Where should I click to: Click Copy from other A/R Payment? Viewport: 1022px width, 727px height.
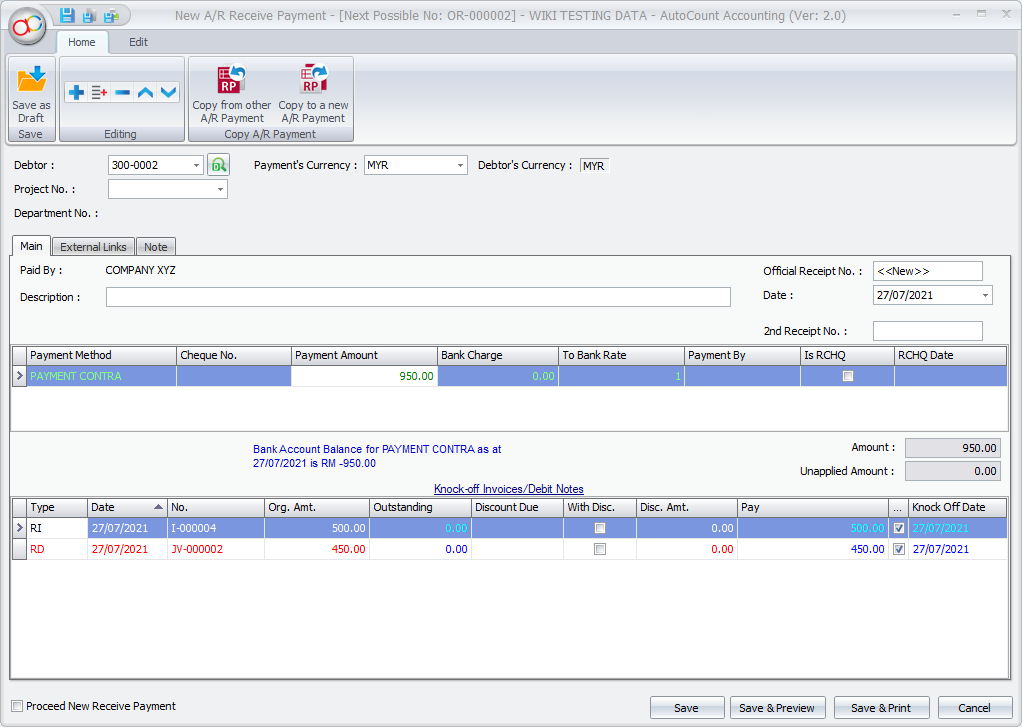click(x=232, y=92)
